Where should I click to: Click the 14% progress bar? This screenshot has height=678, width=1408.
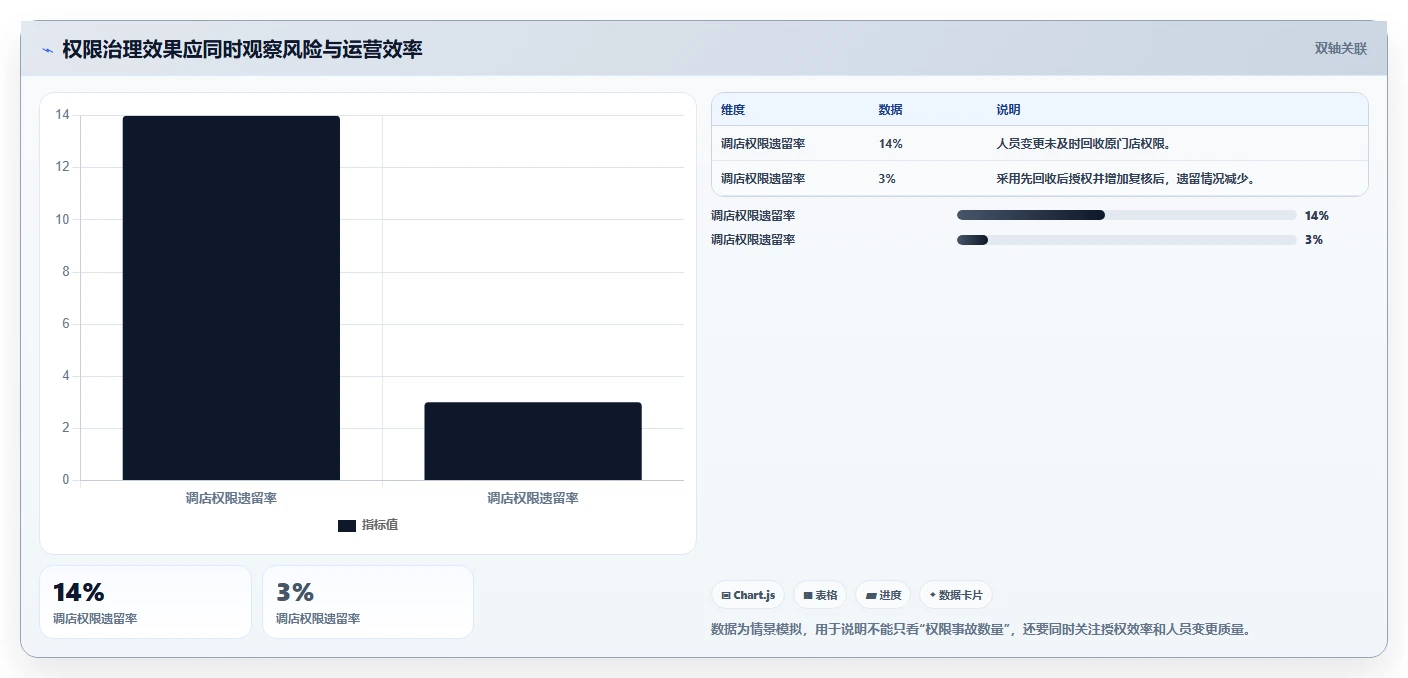(1126, 215)
